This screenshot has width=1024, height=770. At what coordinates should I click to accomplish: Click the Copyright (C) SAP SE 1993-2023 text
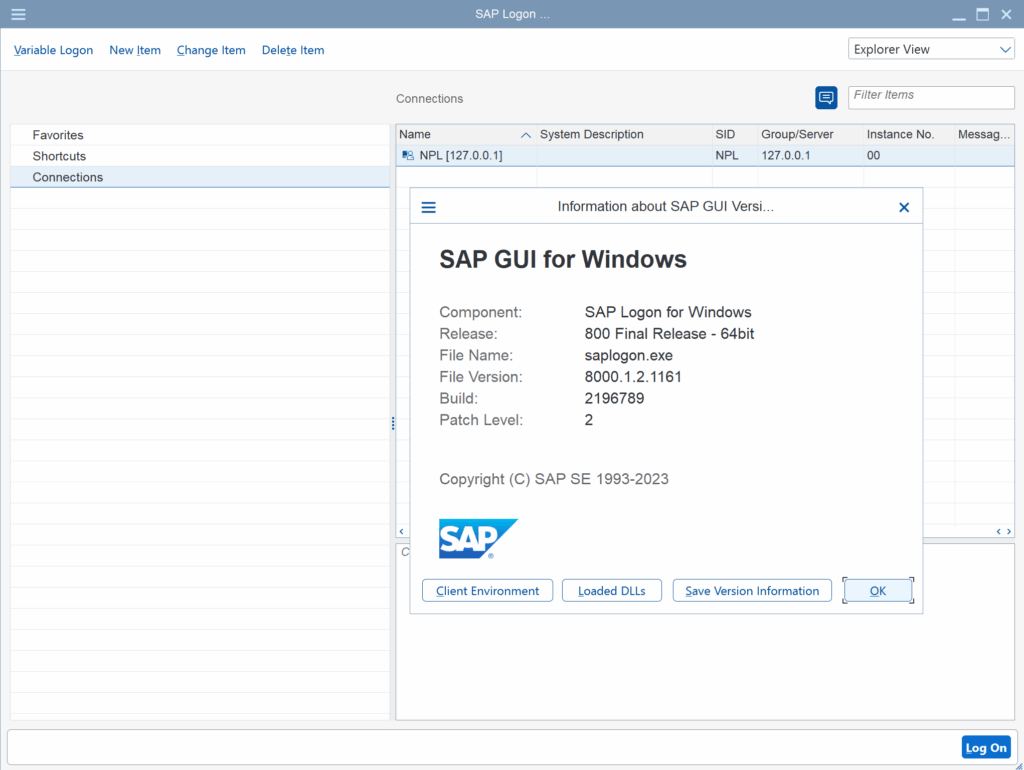tap(554, 479)
